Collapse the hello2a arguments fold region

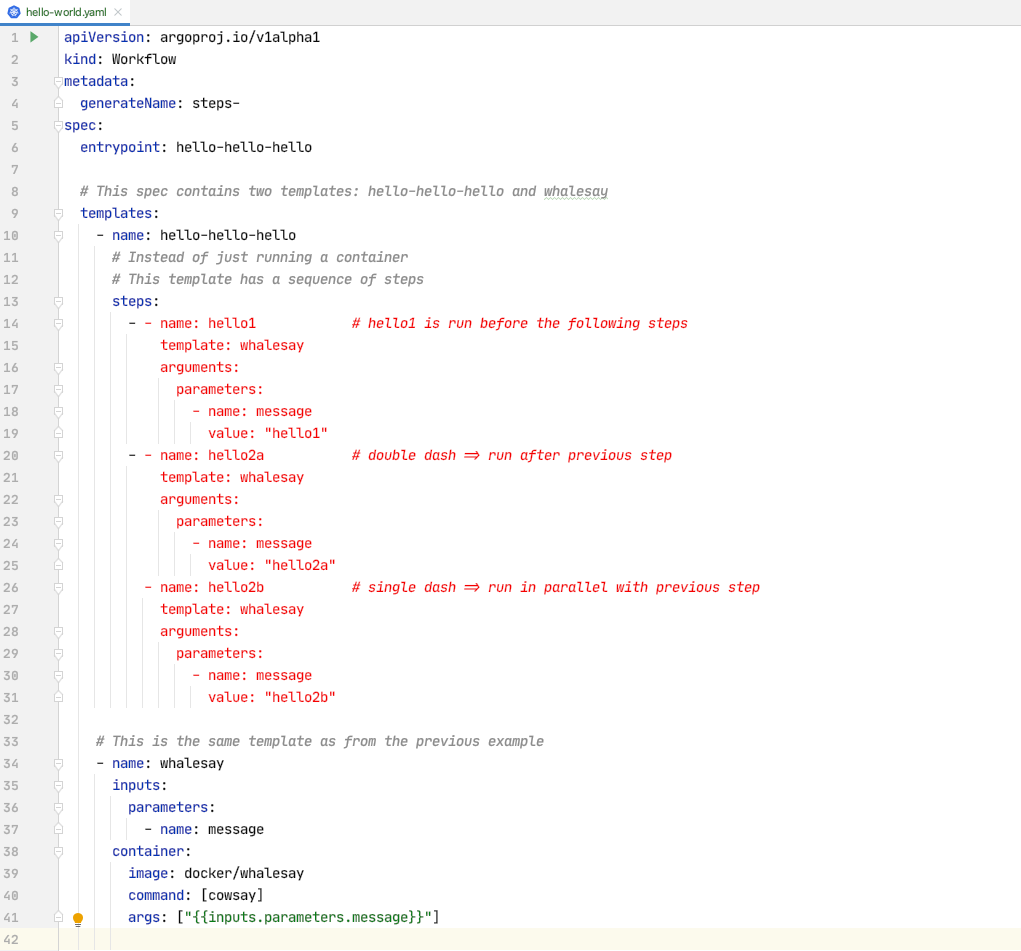click(57, 499)
